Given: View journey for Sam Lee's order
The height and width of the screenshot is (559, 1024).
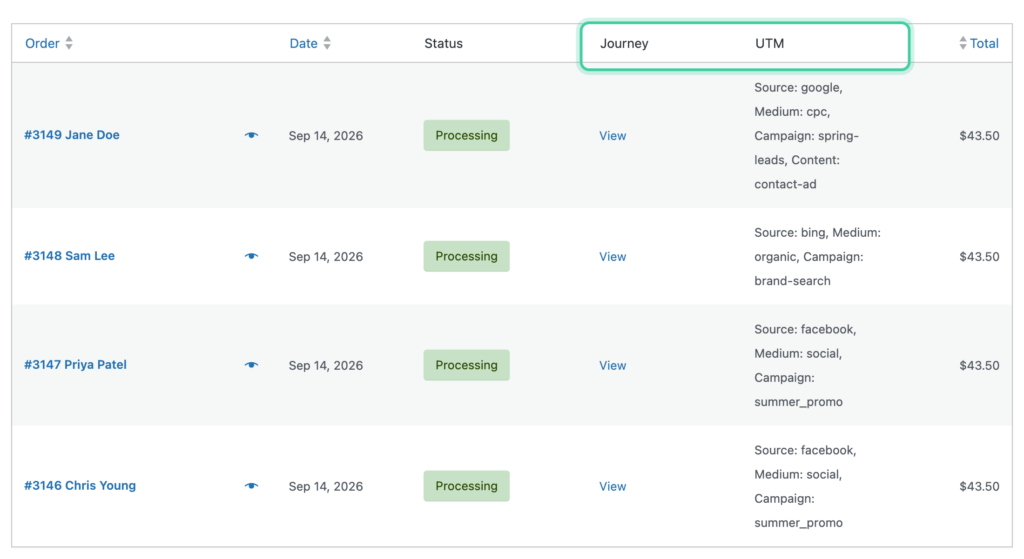Looking at the screenshot, I should point(613,257).
